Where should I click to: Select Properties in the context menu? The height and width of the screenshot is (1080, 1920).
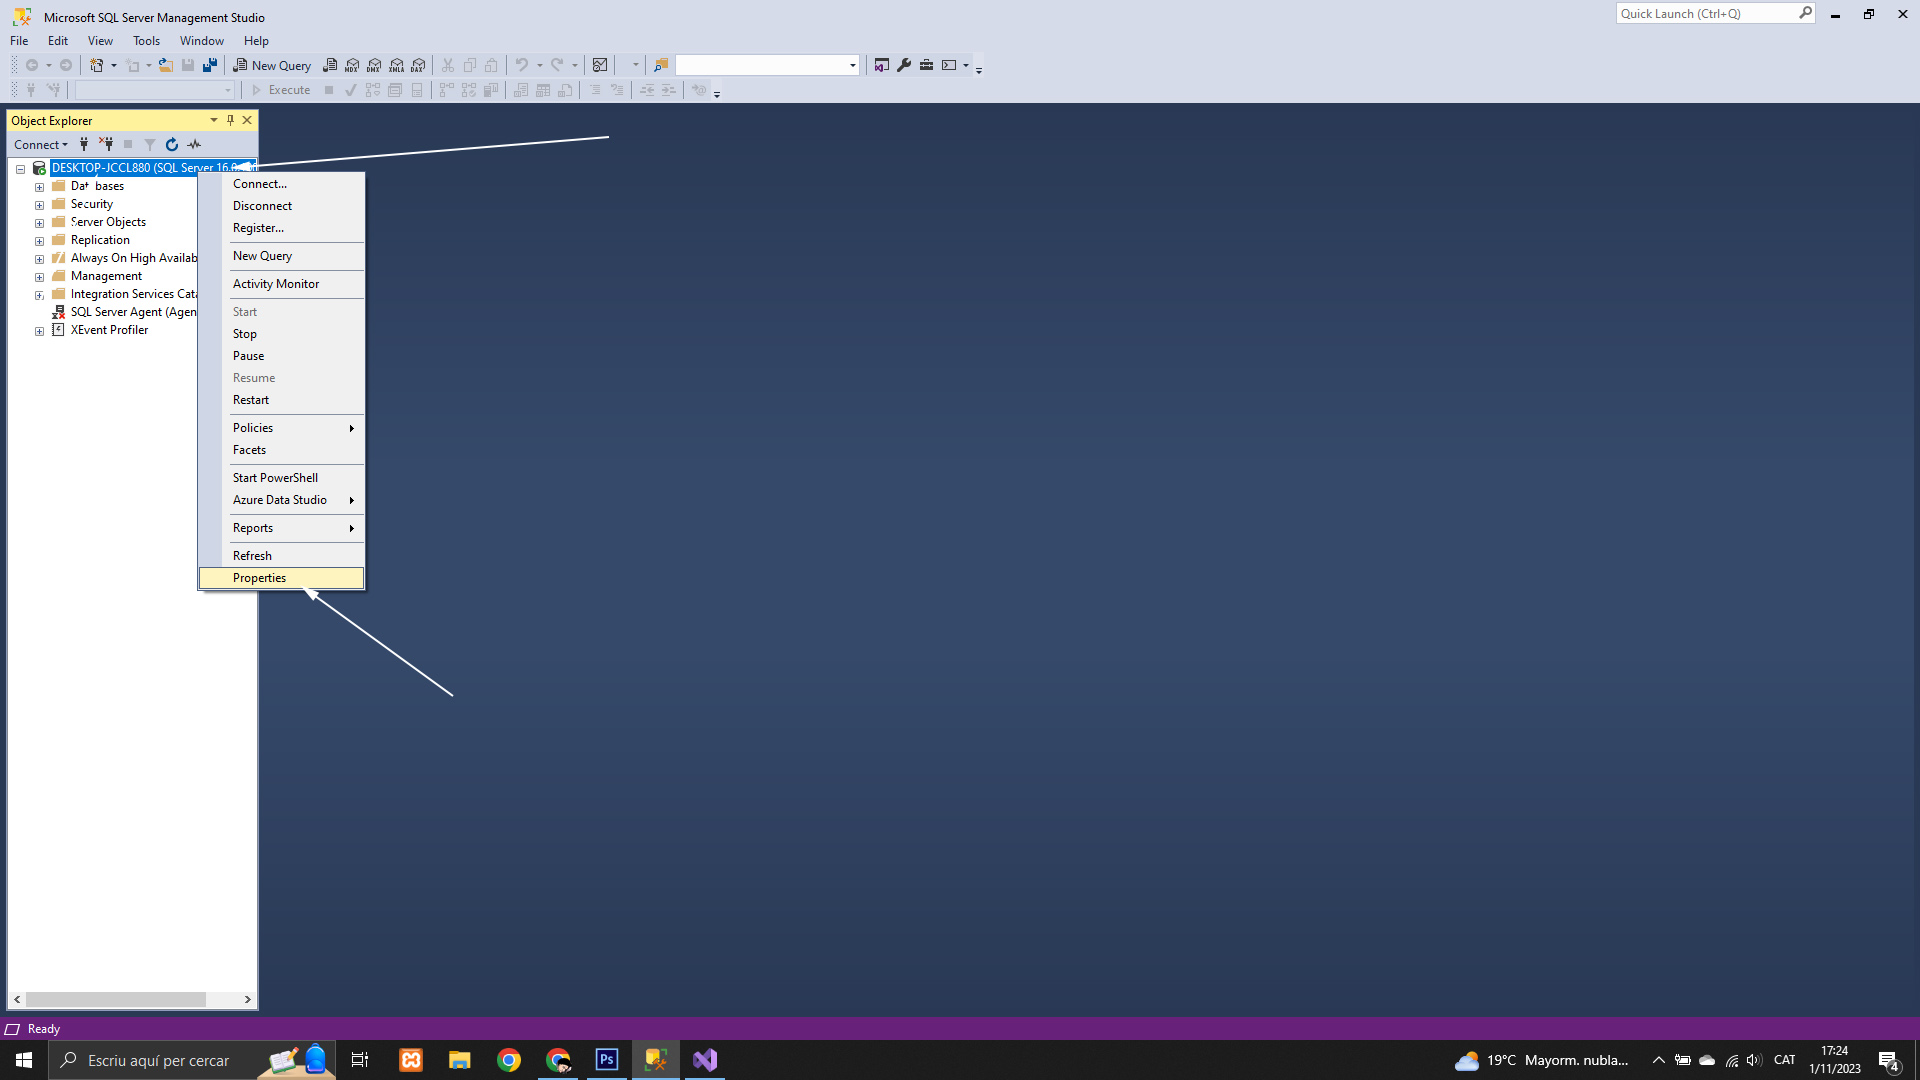pos(259,578)
